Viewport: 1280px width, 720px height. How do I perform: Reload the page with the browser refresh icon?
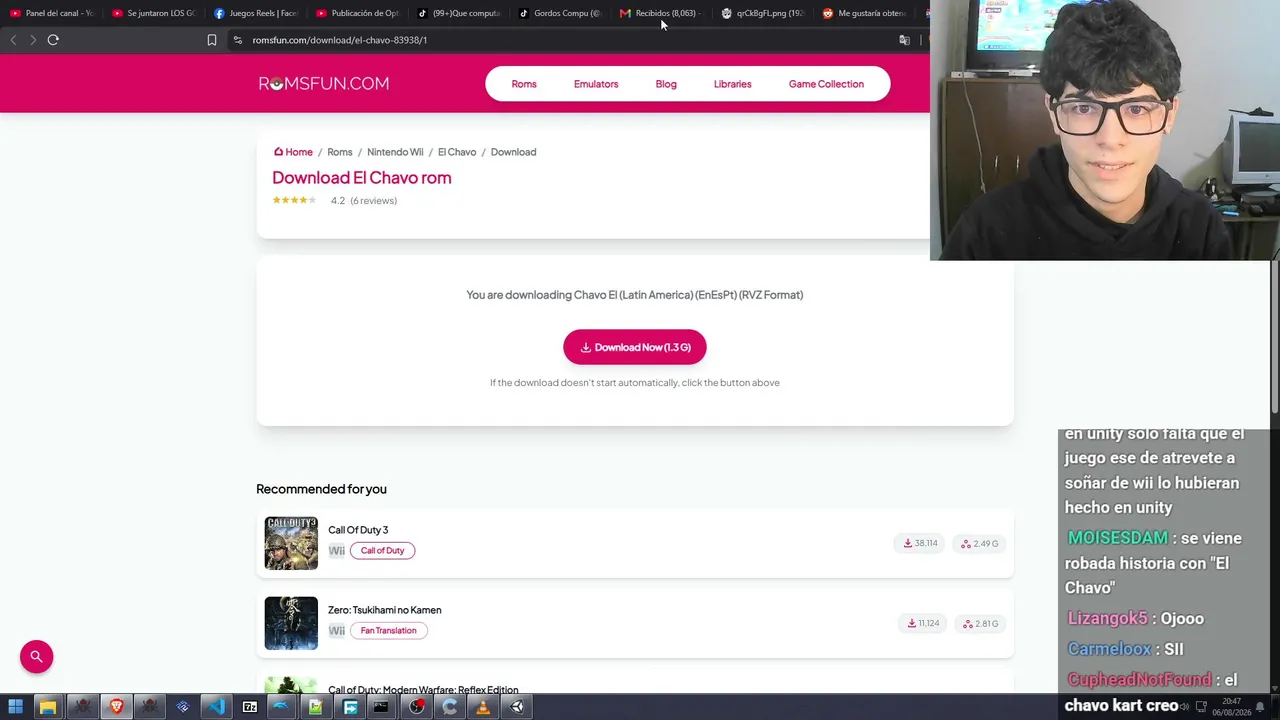[53, 40]
